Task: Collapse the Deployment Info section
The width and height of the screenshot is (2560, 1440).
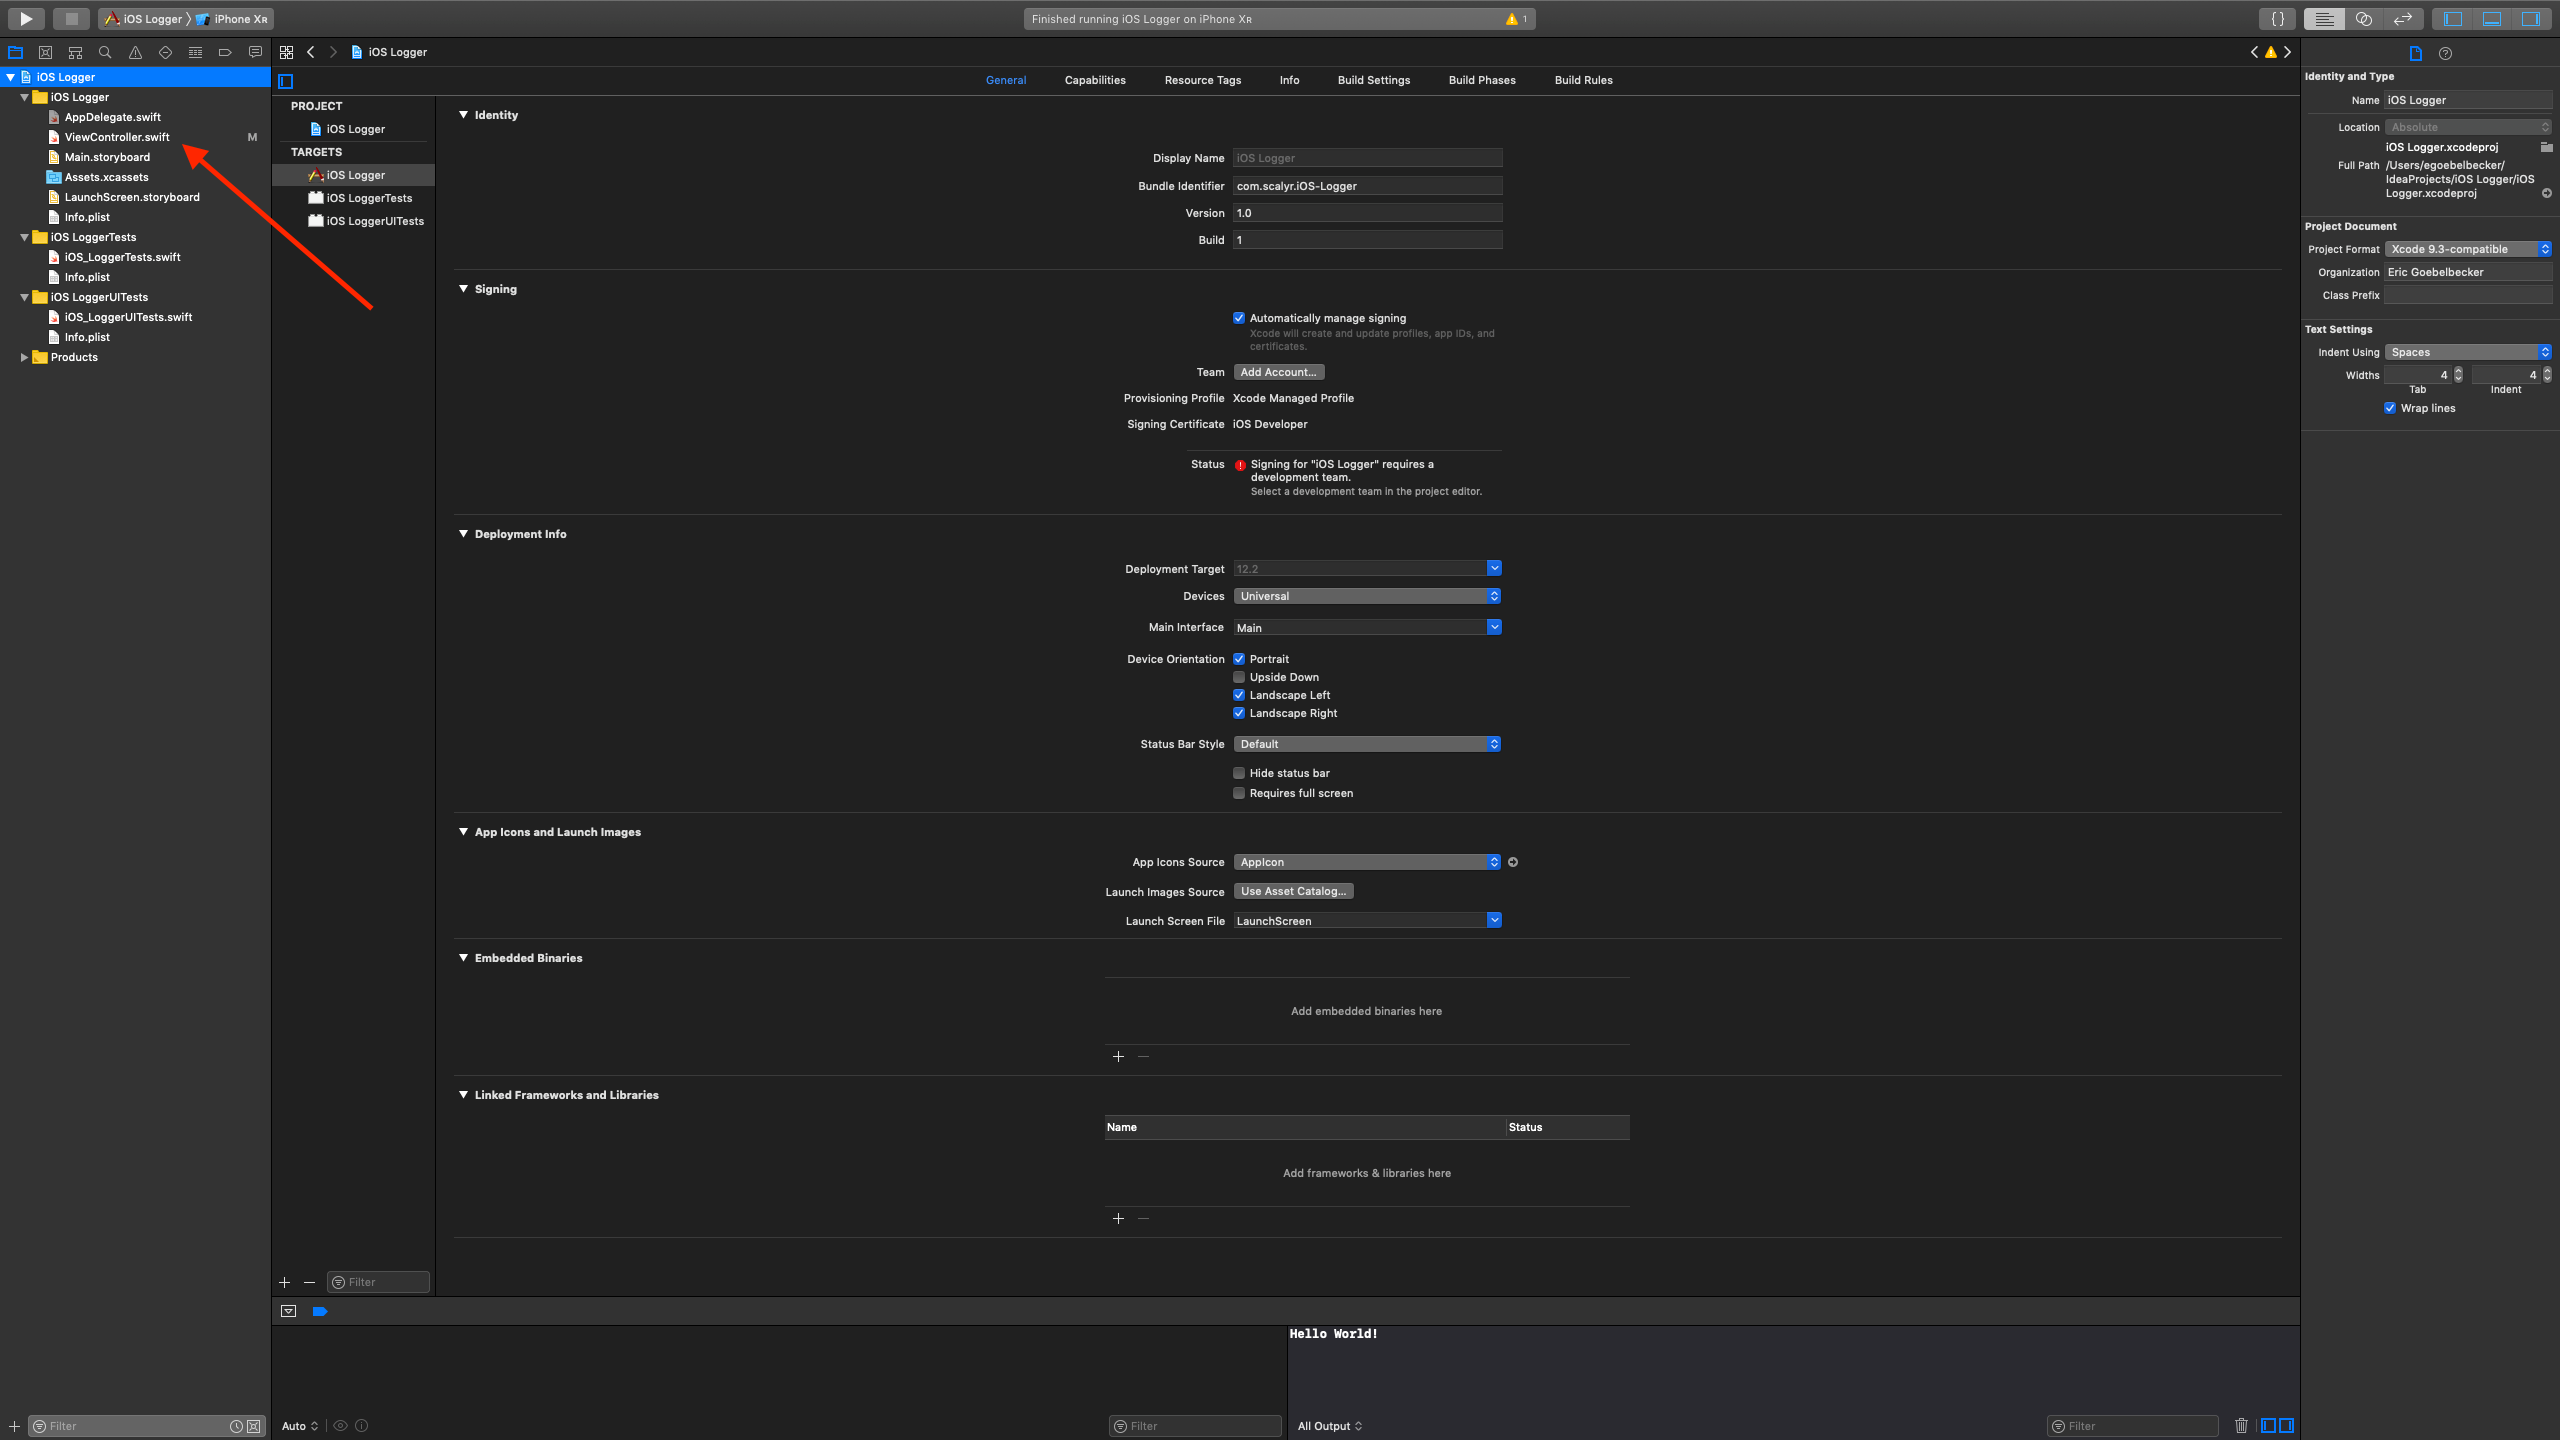Action: click(463, 534)
